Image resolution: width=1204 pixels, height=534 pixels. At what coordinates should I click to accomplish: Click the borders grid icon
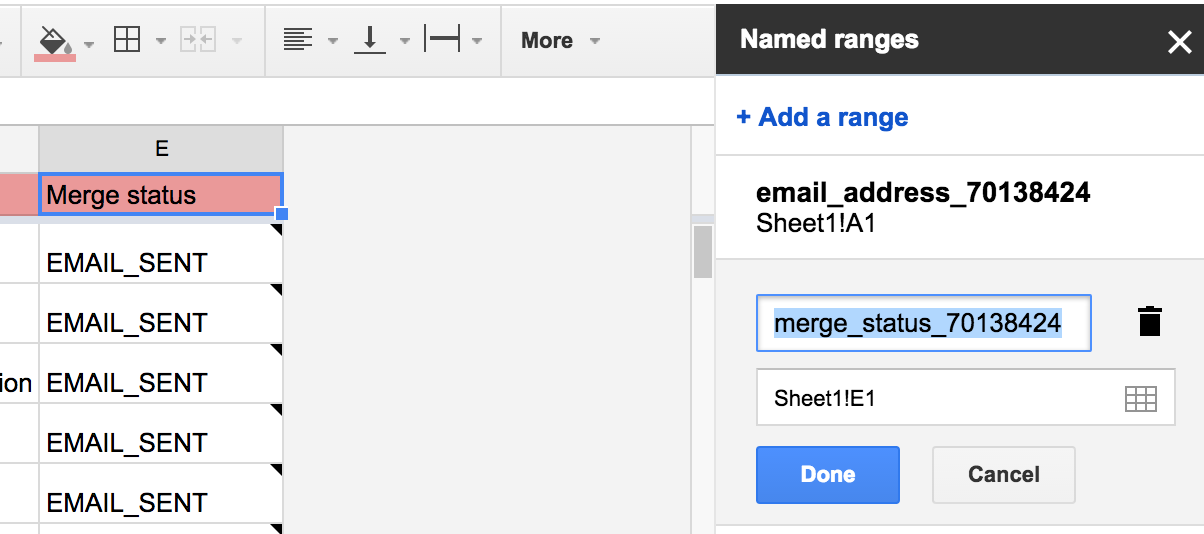coord(127,40)
